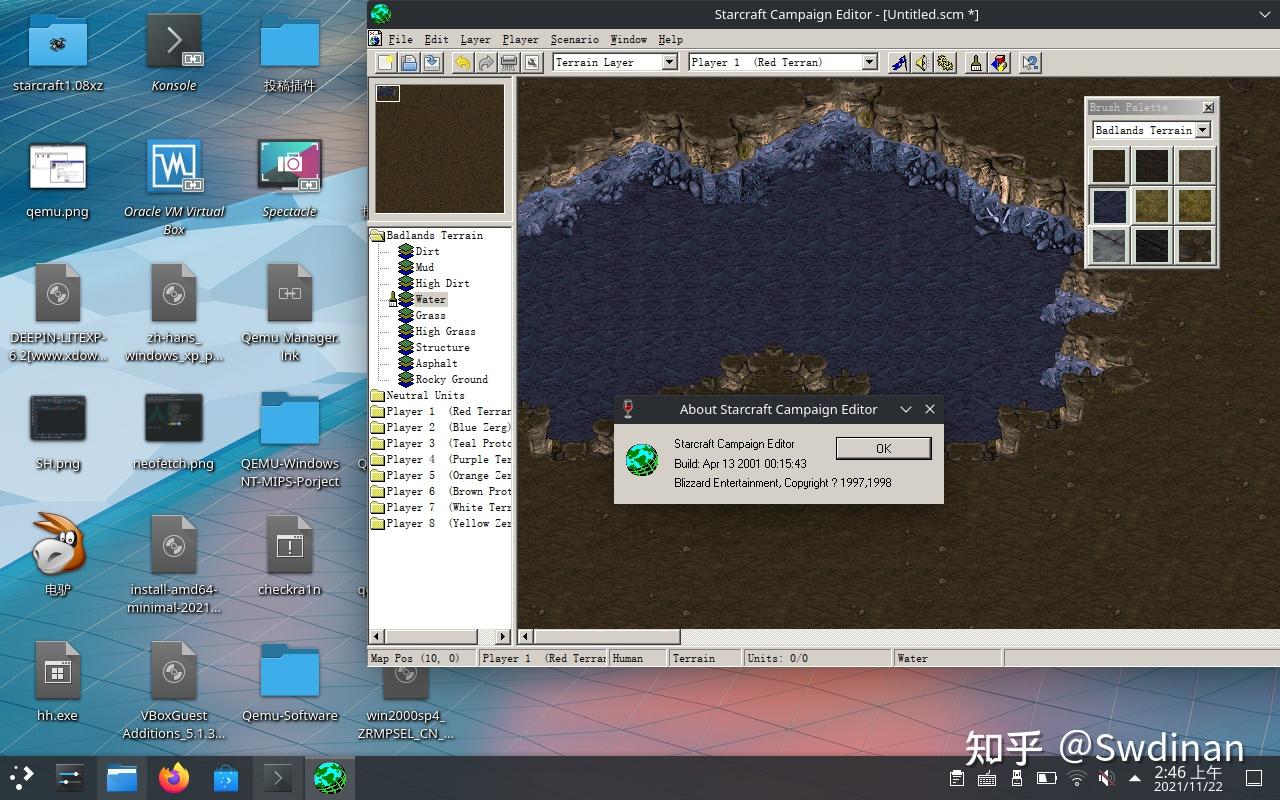Click the Show Desktop tray button
1280x800 pixels.
point(1253,778)
